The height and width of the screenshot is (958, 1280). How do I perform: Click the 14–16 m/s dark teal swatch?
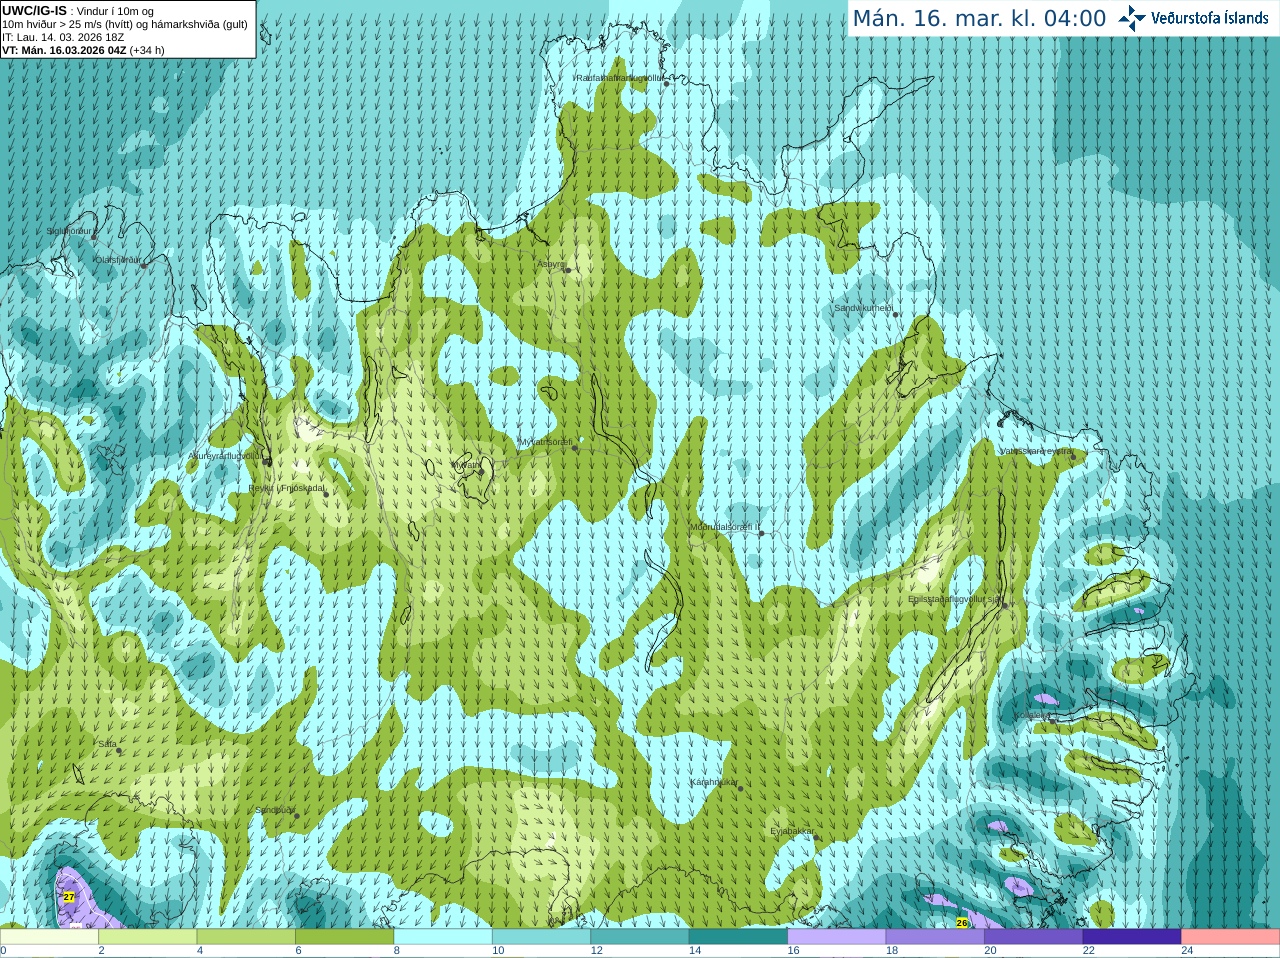click(738, 937)
